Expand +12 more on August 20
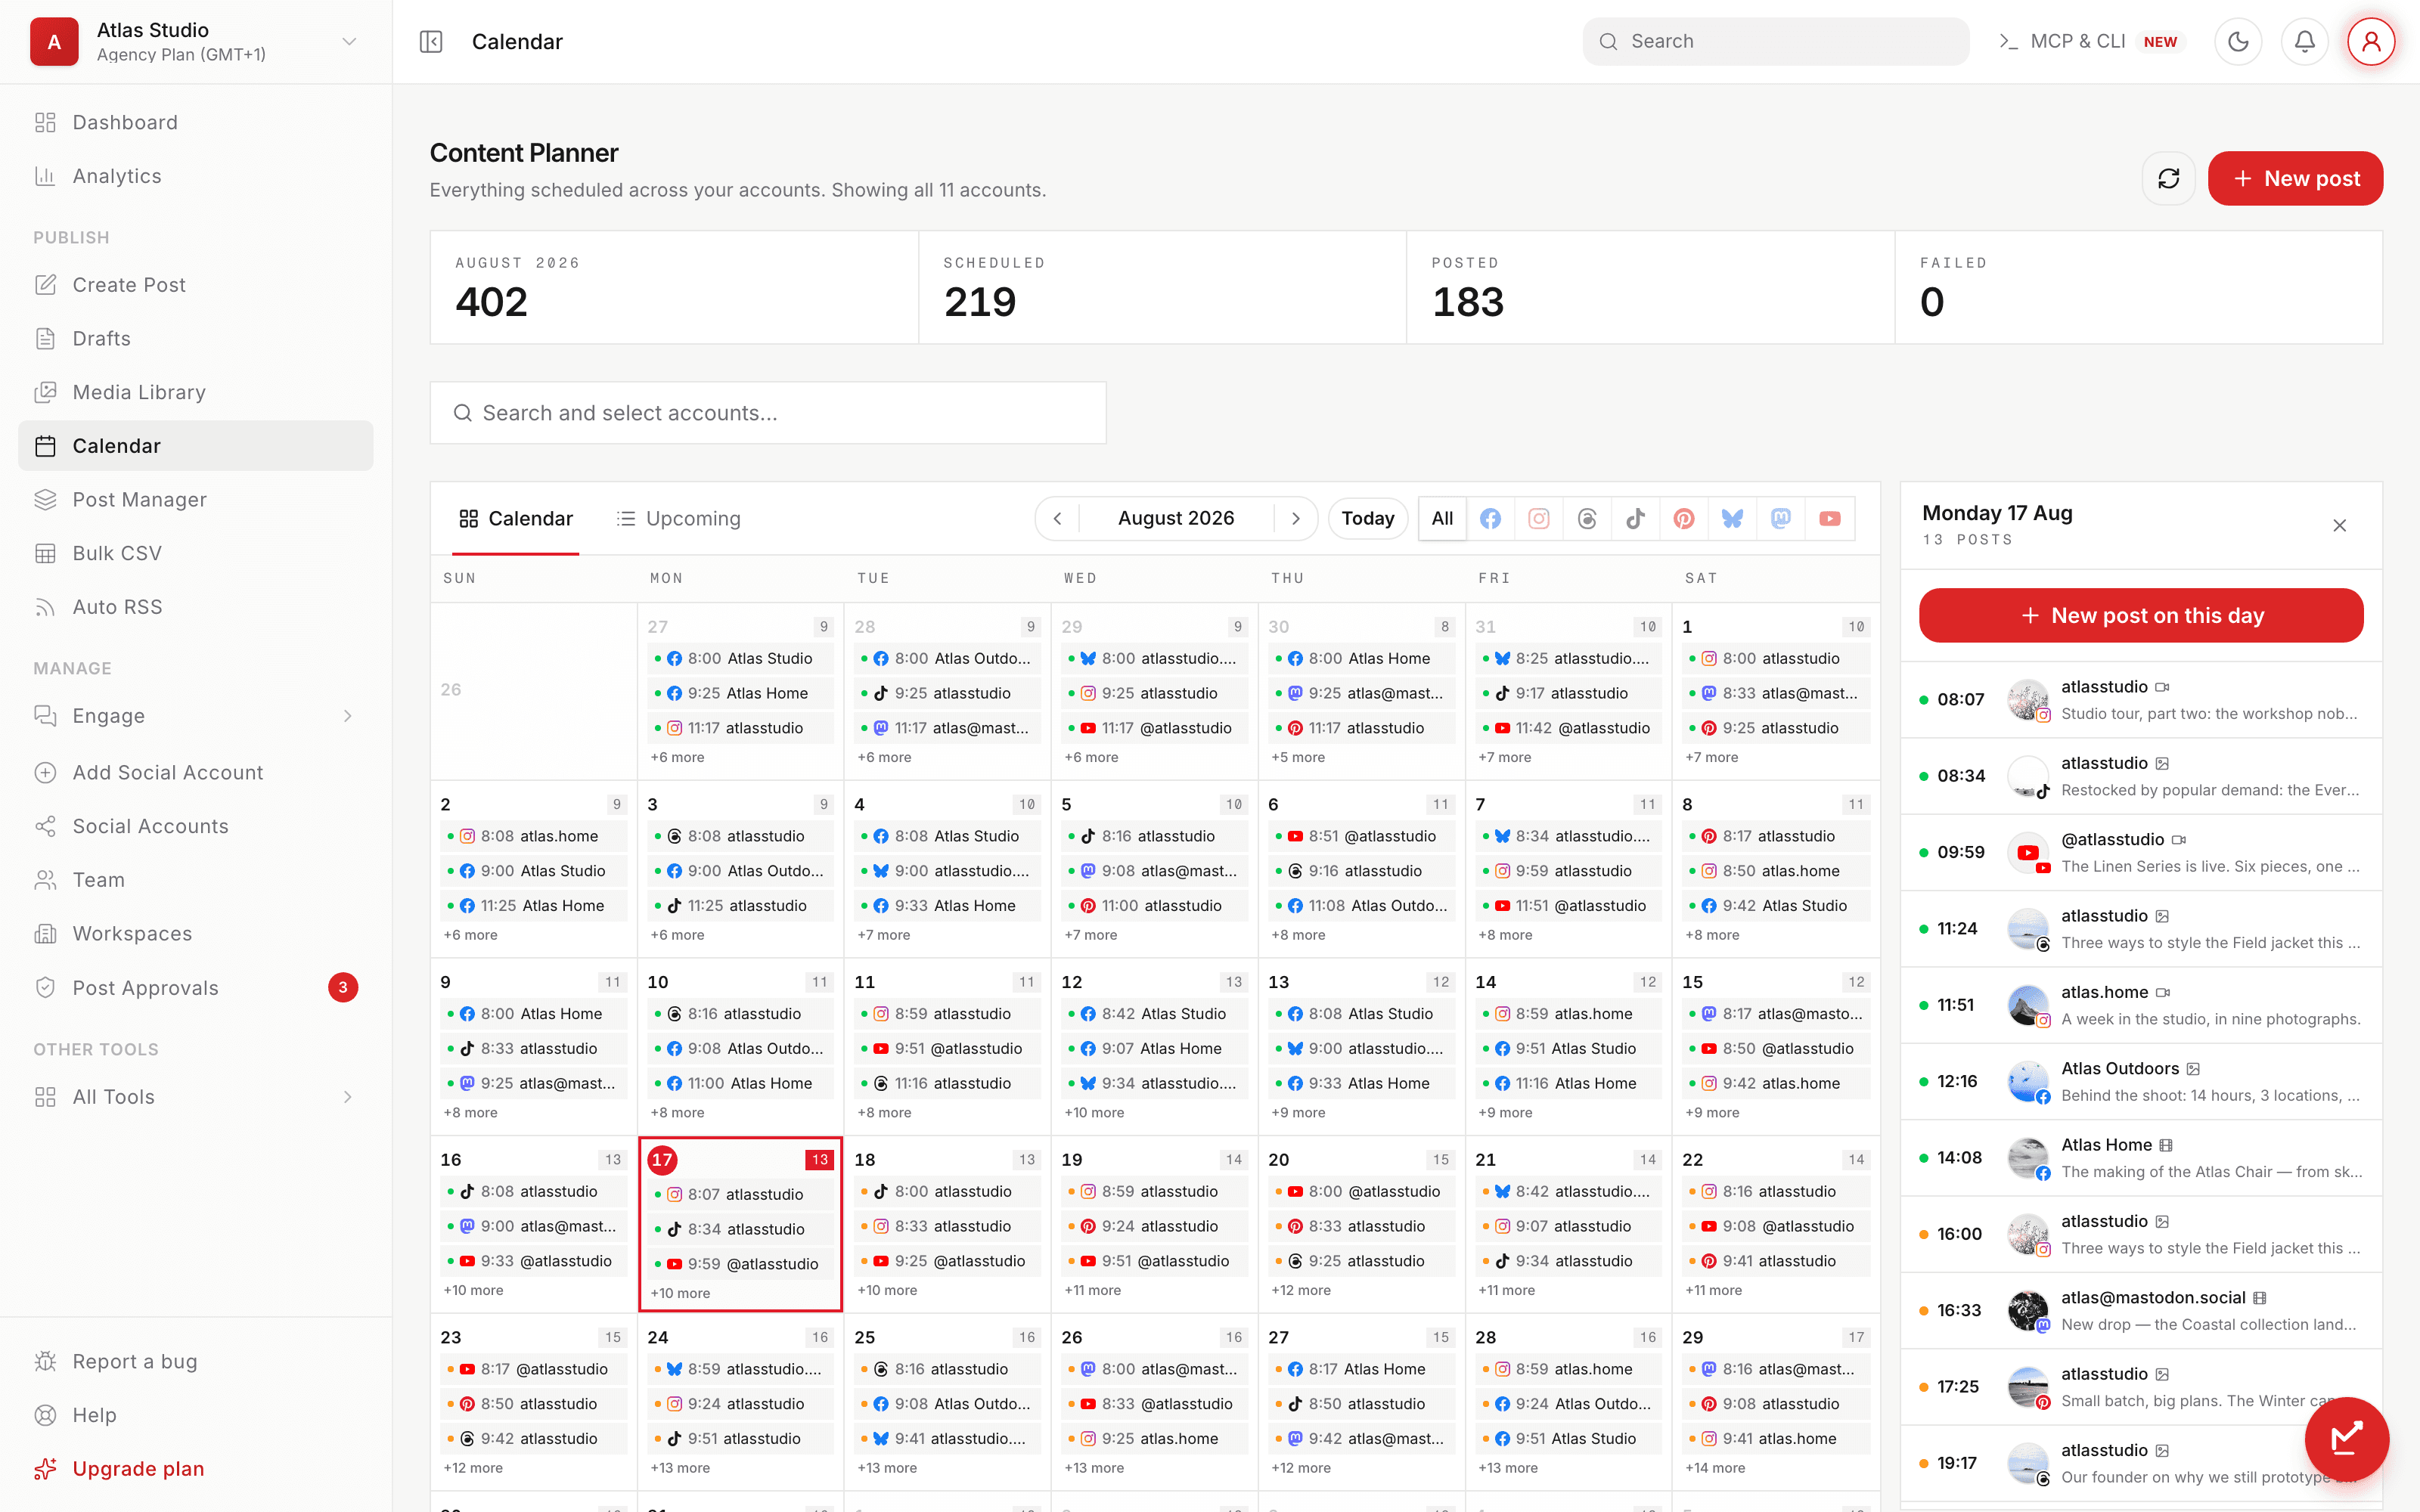The image size is (2420, 1512). [x=1300, y=1290]
